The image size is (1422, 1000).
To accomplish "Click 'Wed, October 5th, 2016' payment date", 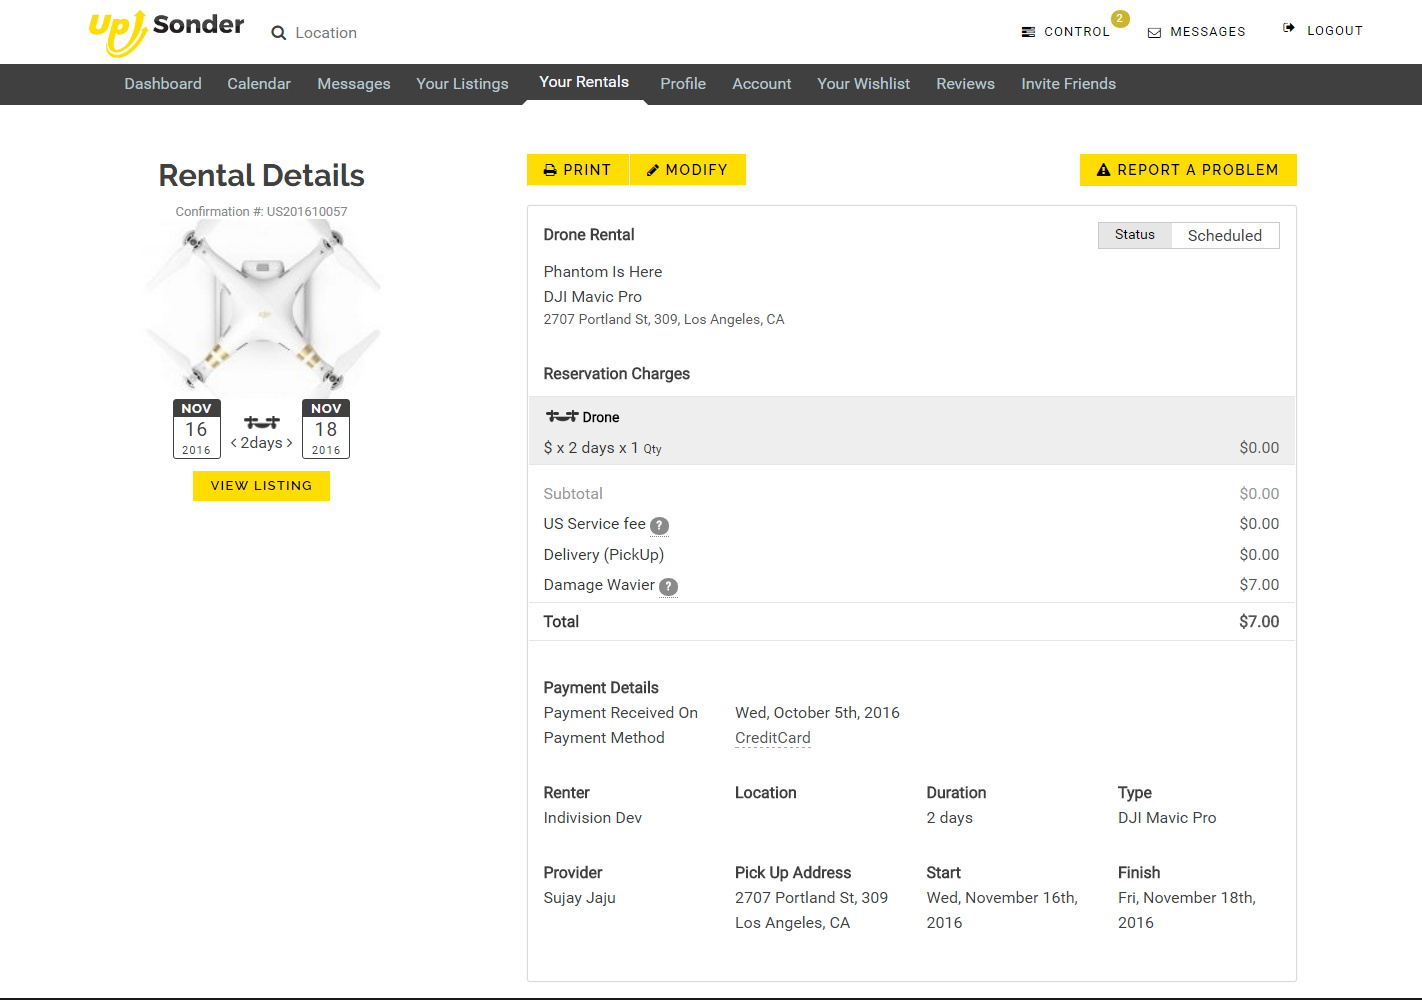I will (x=817, y=713).
